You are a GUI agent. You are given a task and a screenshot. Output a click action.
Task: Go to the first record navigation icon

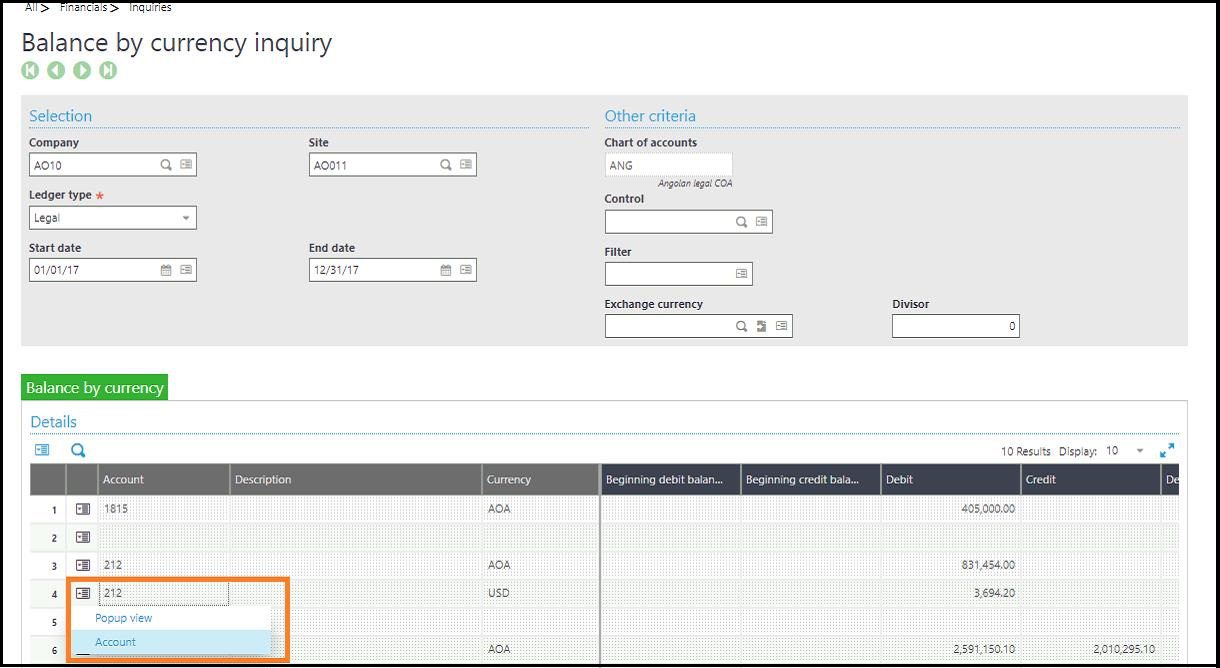30,70
